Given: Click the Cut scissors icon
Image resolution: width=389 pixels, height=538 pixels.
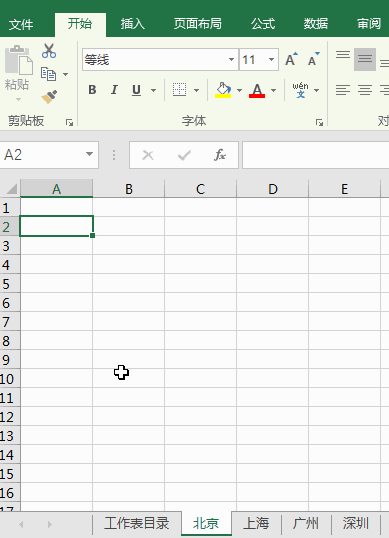Looking at the screenshot, I should coord(49,51).
